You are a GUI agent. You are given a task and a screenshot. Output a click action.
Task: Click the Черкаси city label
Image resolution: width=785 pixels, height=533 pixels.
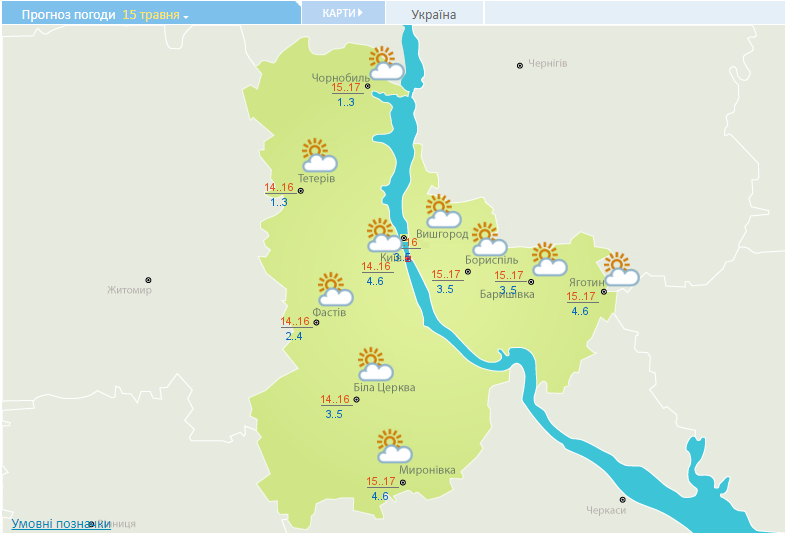tap(606, 510)
